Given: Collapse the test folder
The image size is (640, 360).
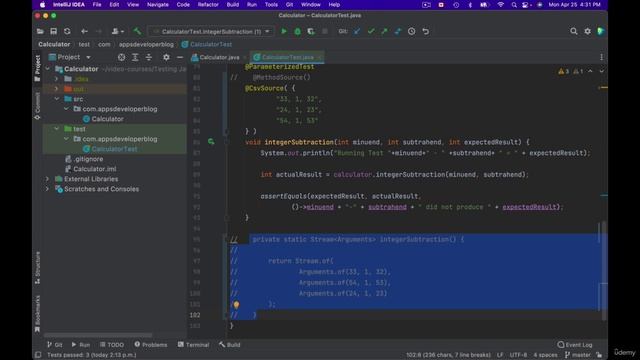Looking at the screenshot, I should [x=57, y=129].
